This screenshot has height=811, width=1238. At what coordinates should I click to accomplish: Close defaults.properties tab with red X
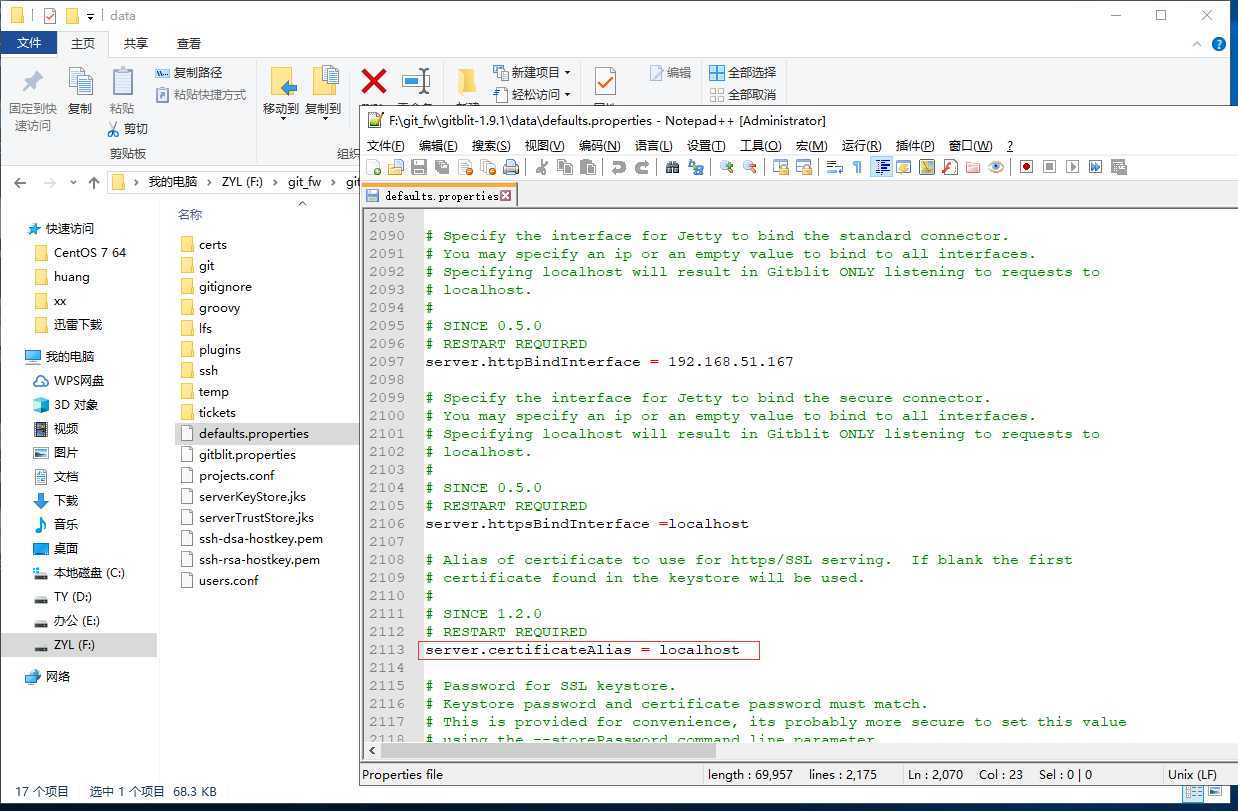[x=506, y=196]
